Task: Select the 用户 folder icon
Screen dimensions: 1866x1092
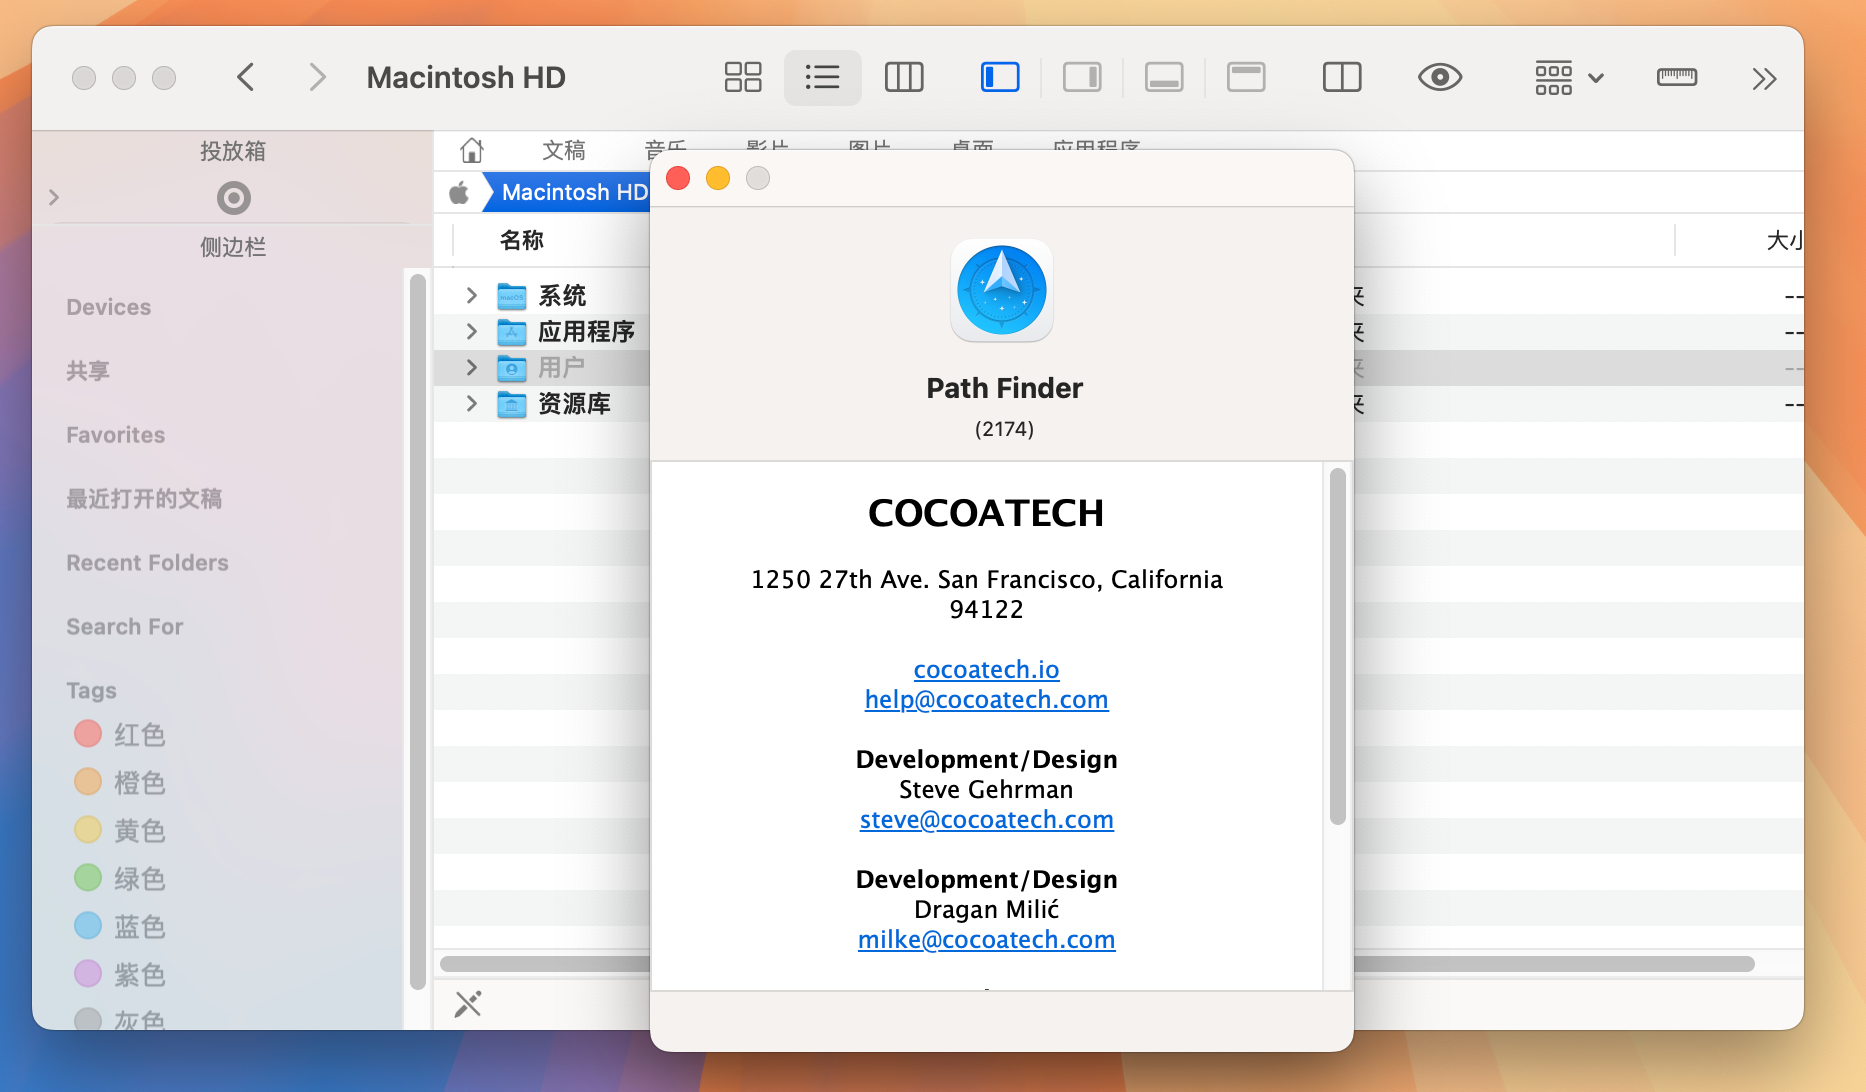Action: coord(512,368)
